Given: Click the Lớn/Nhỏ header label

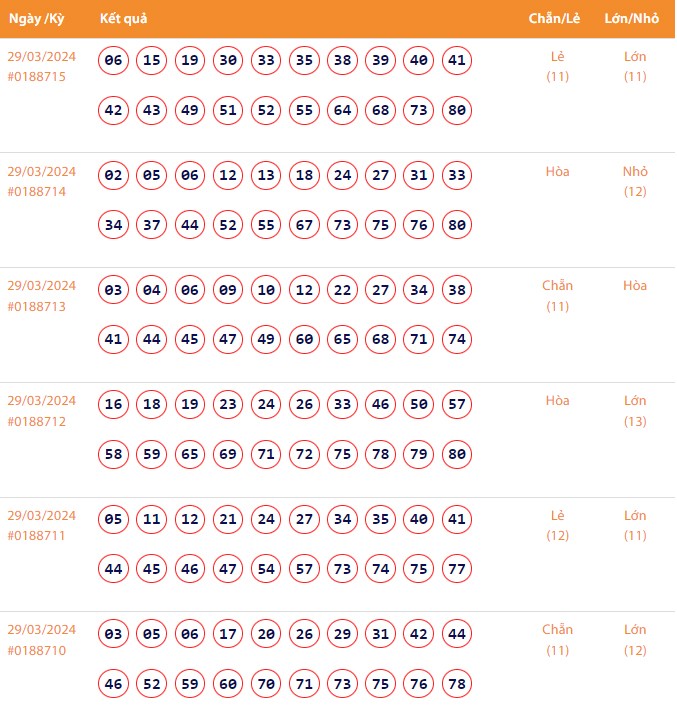Looking at the screenshot, I should click(634, 20).
